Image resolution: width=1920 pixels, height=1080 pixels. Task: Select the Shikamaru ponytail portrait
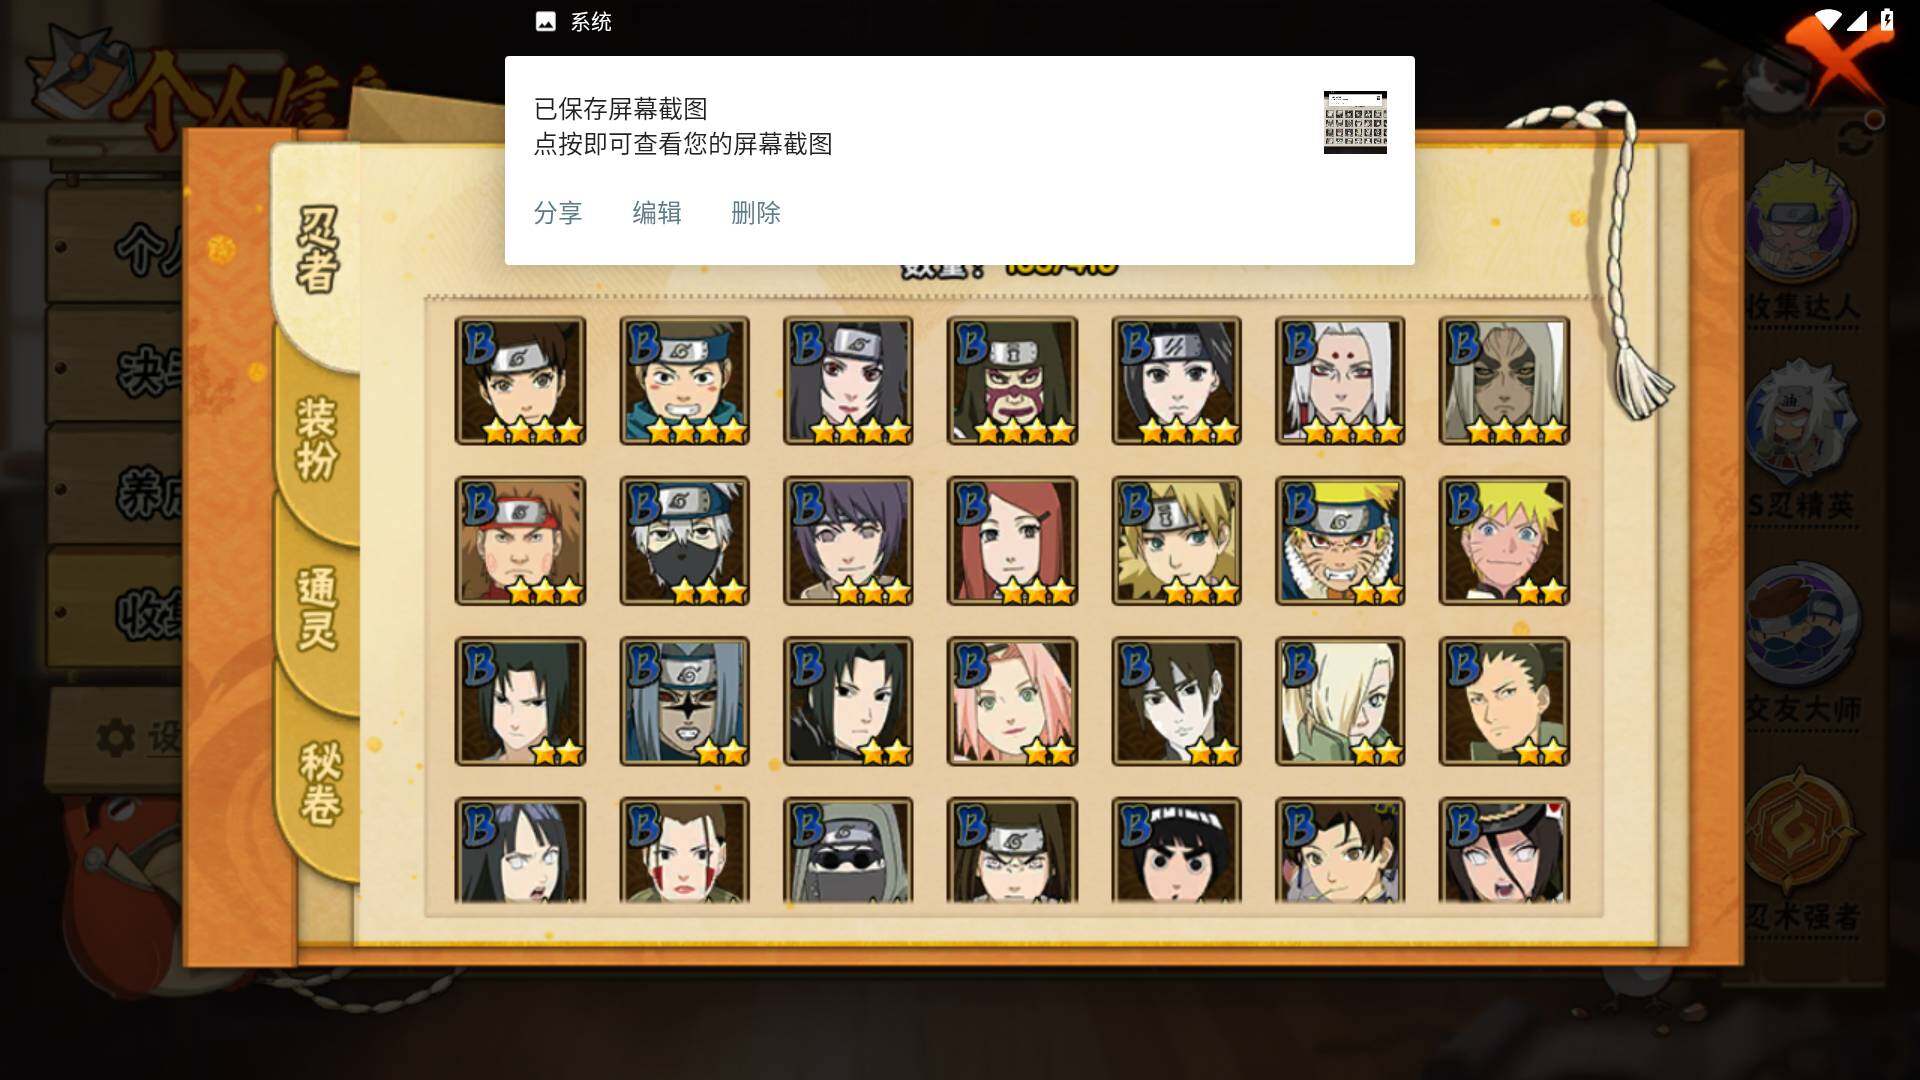point(1504,701)
